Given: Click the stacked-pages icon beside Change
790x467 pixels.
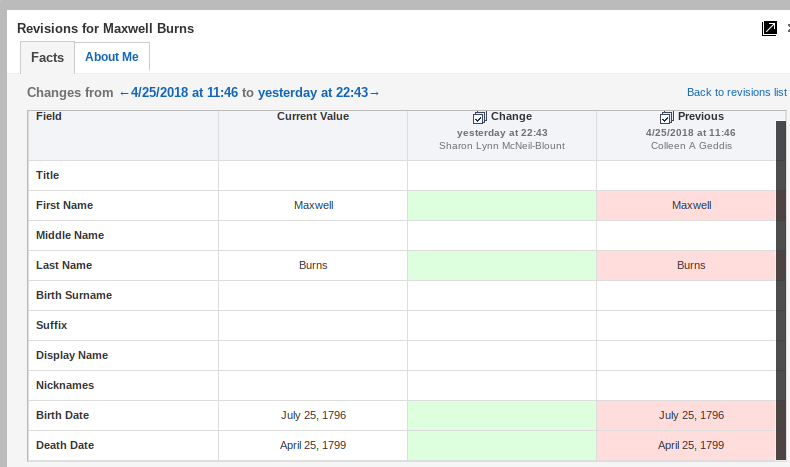Looking at the screenshot, I should (479, 117).
